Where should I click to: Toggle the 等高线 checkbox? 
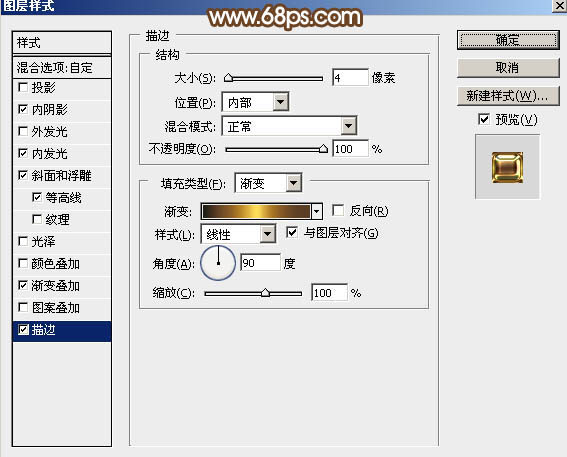click(37, 197)
